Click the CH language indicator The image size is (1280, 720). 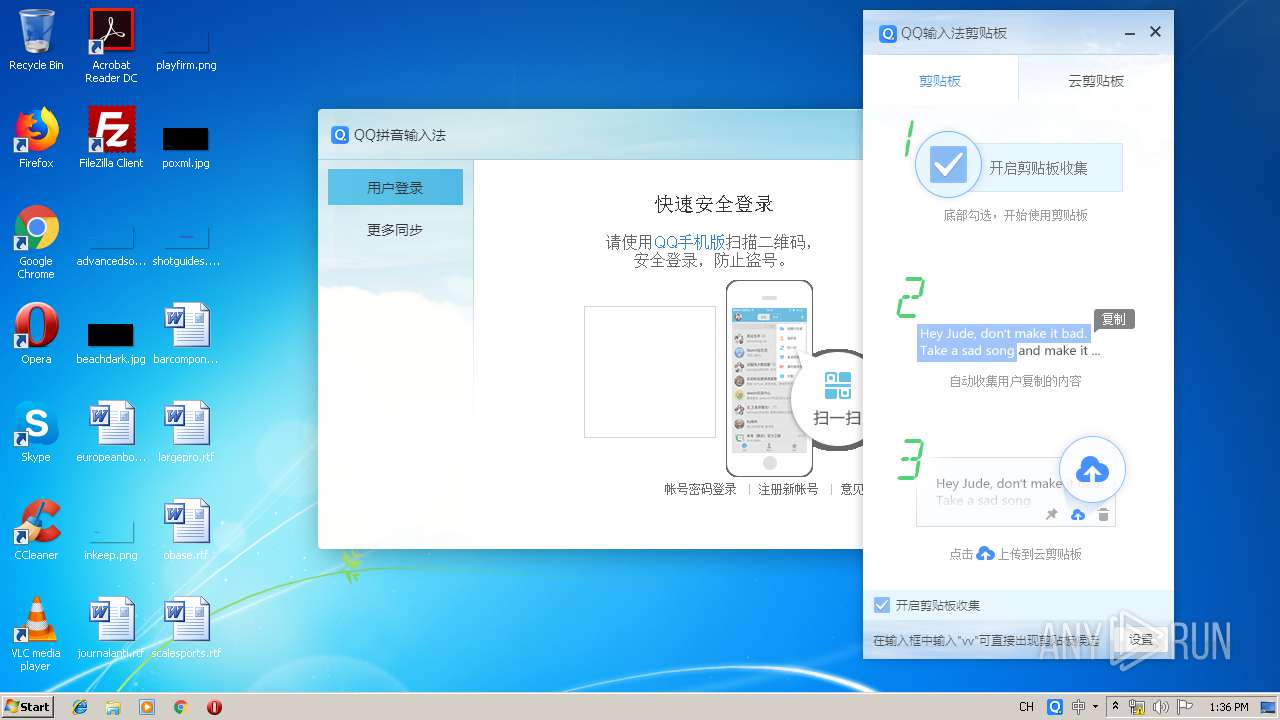[1026, 707]
